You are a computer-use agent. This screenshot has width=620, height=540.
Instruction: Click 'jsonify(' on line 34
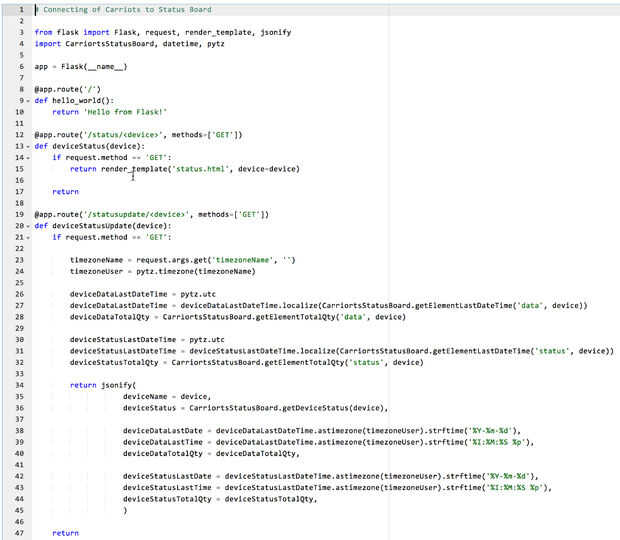click(118, 385)
